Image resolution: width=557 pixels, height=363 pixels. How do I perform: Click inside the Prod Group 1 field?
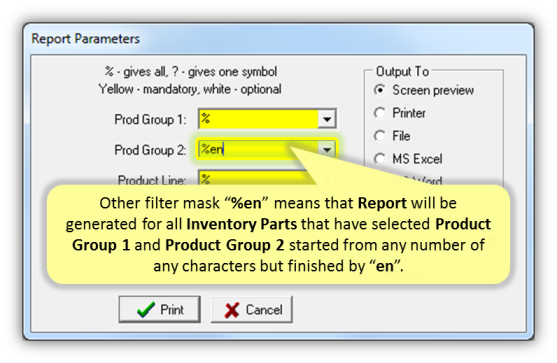259,119
